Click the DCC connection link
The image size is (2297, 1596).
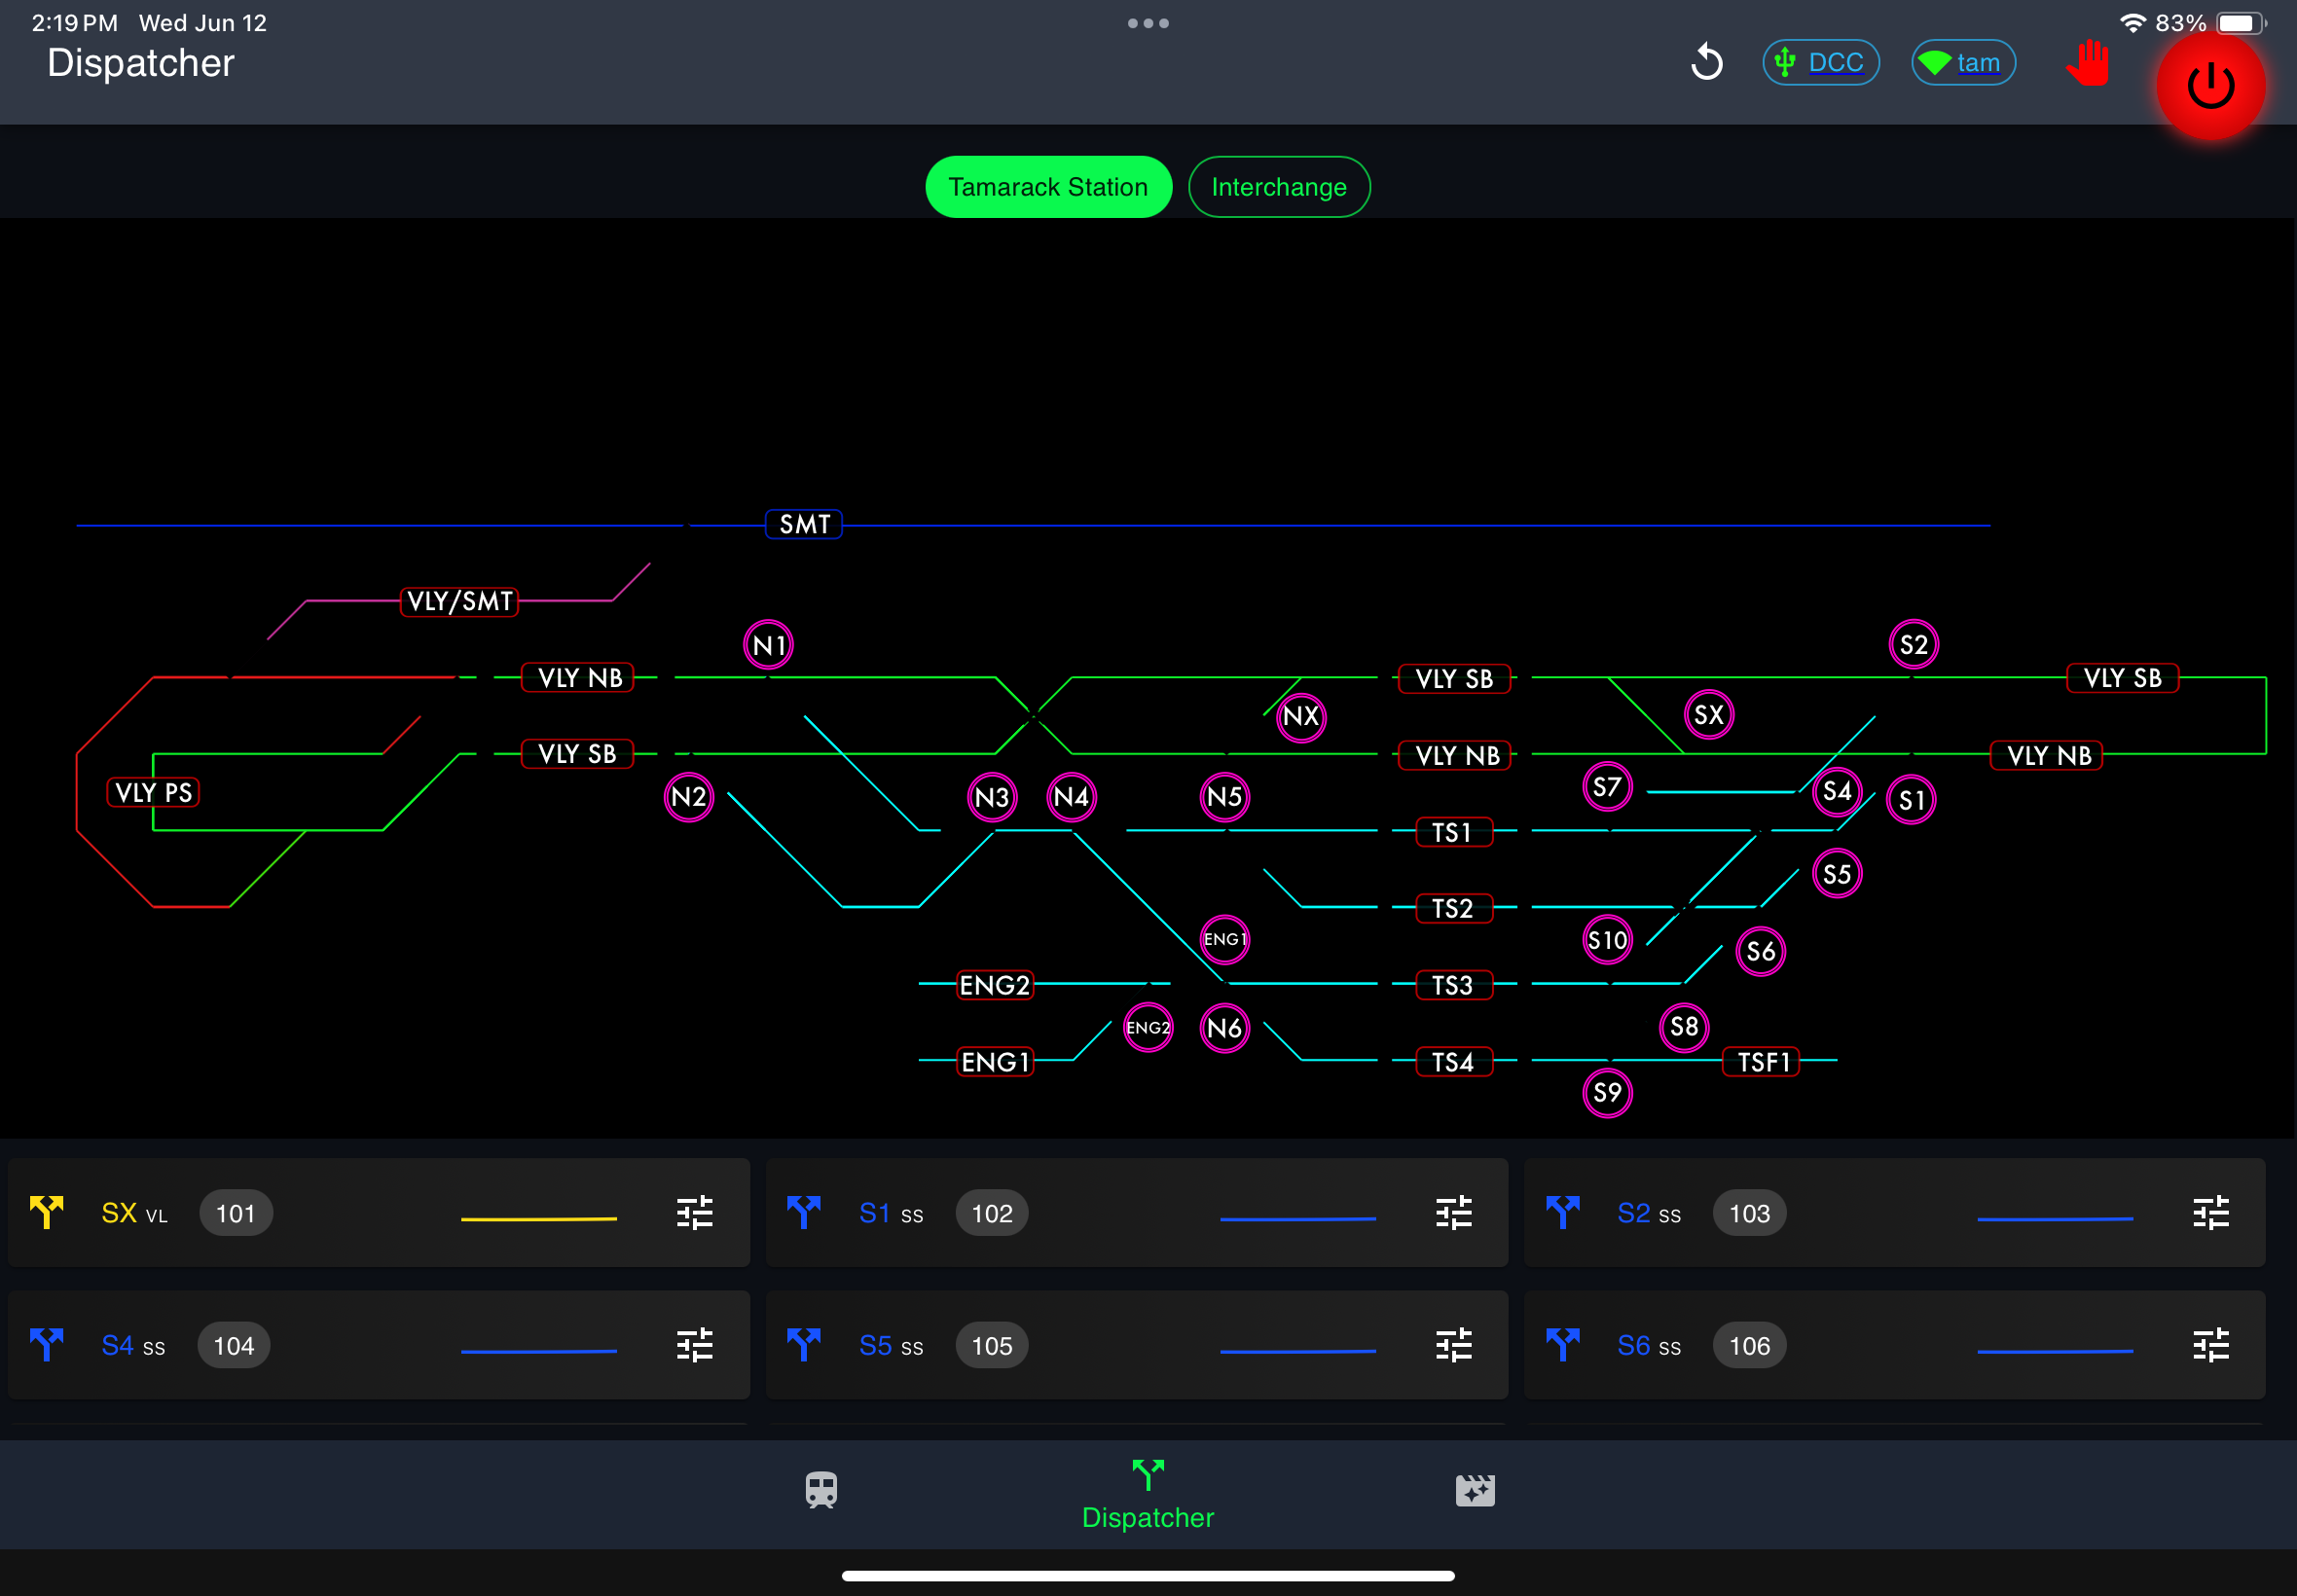point(1820,63)
